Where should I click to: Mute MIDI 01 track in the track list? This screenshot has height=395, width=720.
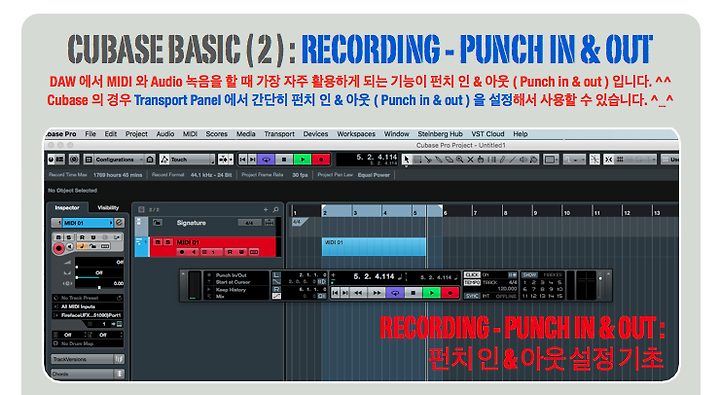tap(158, 242)
